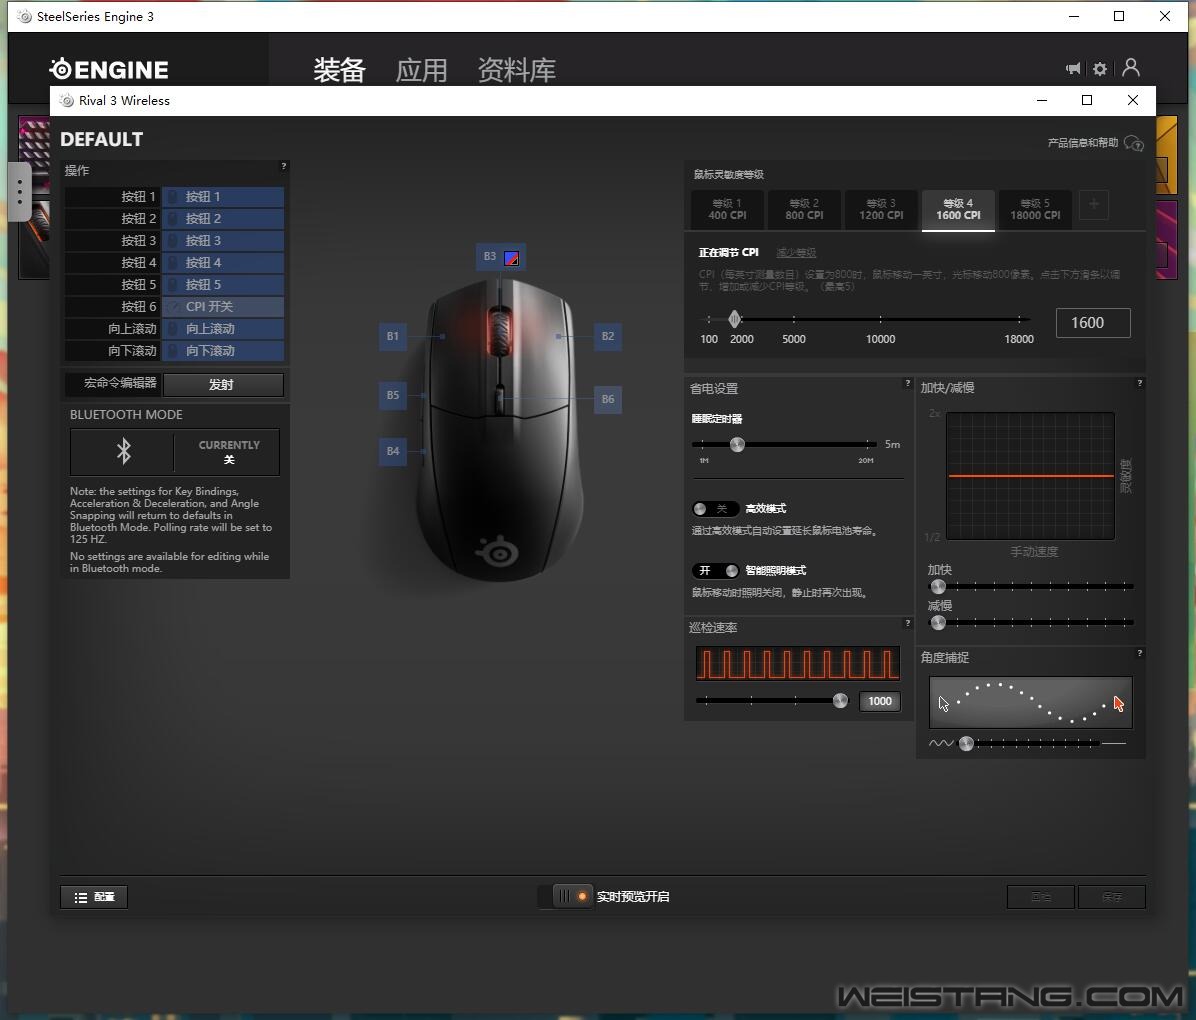This screenshot has width=1196, height=1020.
Task: Click the dimmed 保存 save button
Action: (1112, 897)
